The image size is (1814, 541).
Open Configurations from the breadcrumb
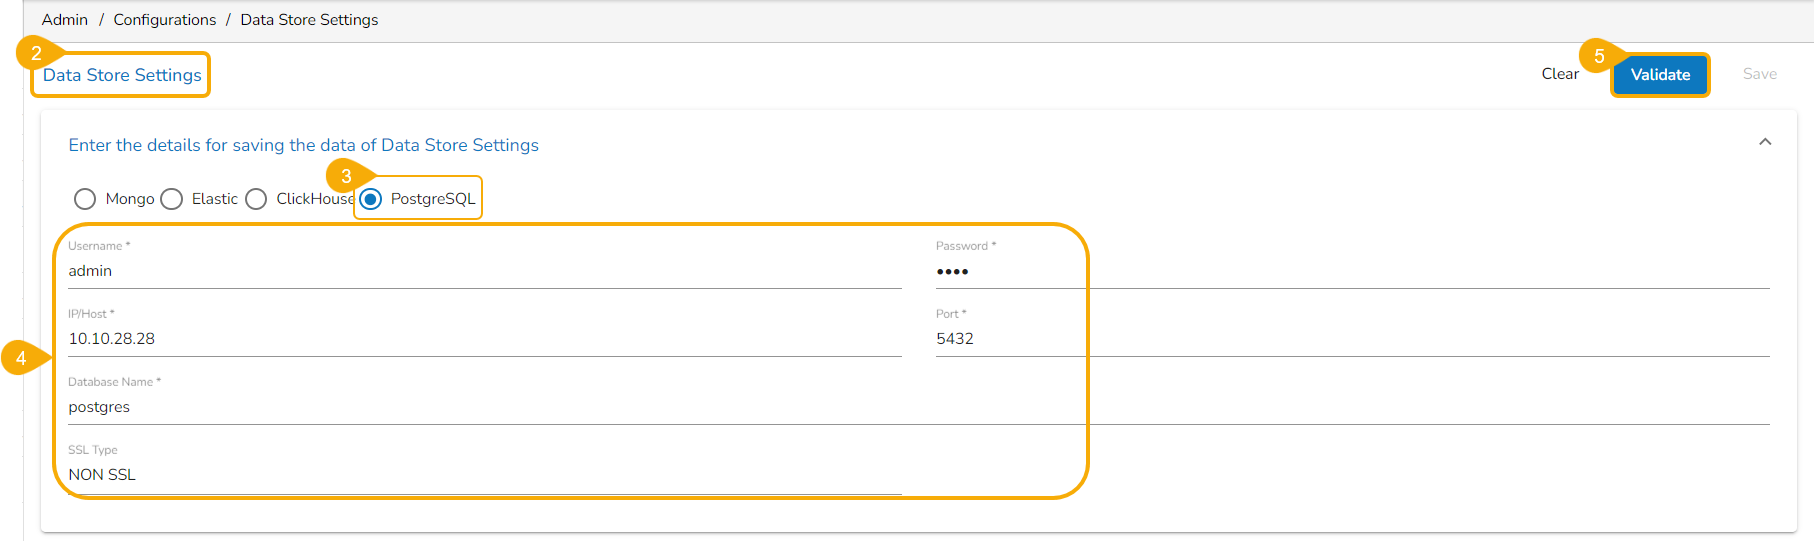164,20
